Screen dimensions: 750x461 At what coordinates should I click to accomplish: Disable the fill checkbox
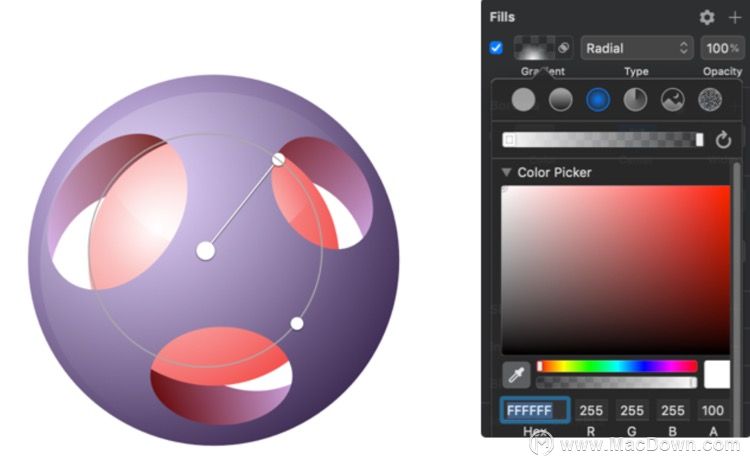click(x=496, y=48)
